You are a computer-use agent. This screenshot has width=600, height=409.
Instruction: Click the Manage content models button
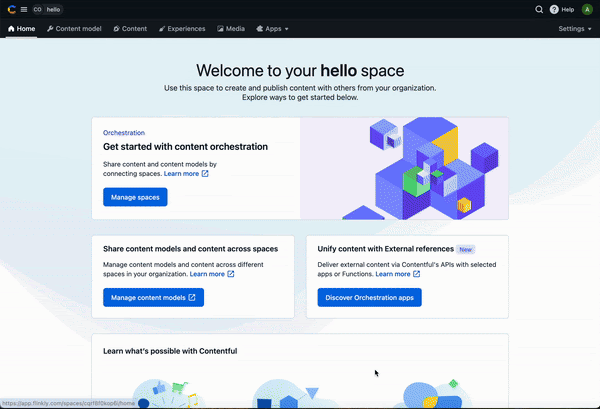click(153, 298)
